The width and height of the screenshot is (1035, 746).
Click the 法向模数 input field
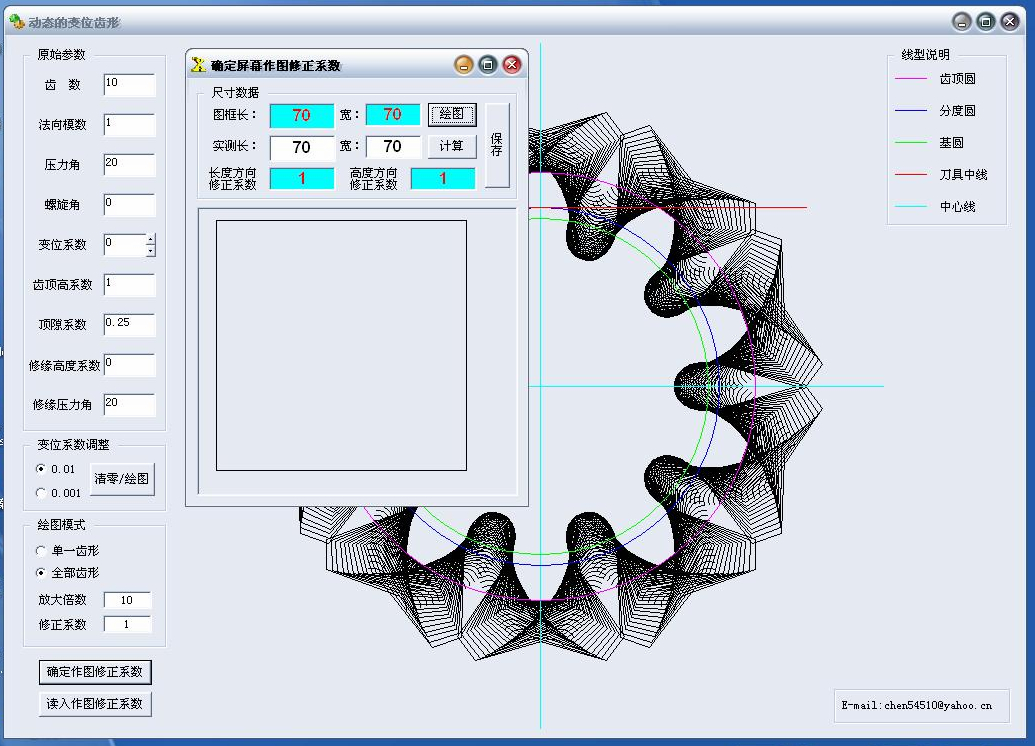(x=129, y=125)
